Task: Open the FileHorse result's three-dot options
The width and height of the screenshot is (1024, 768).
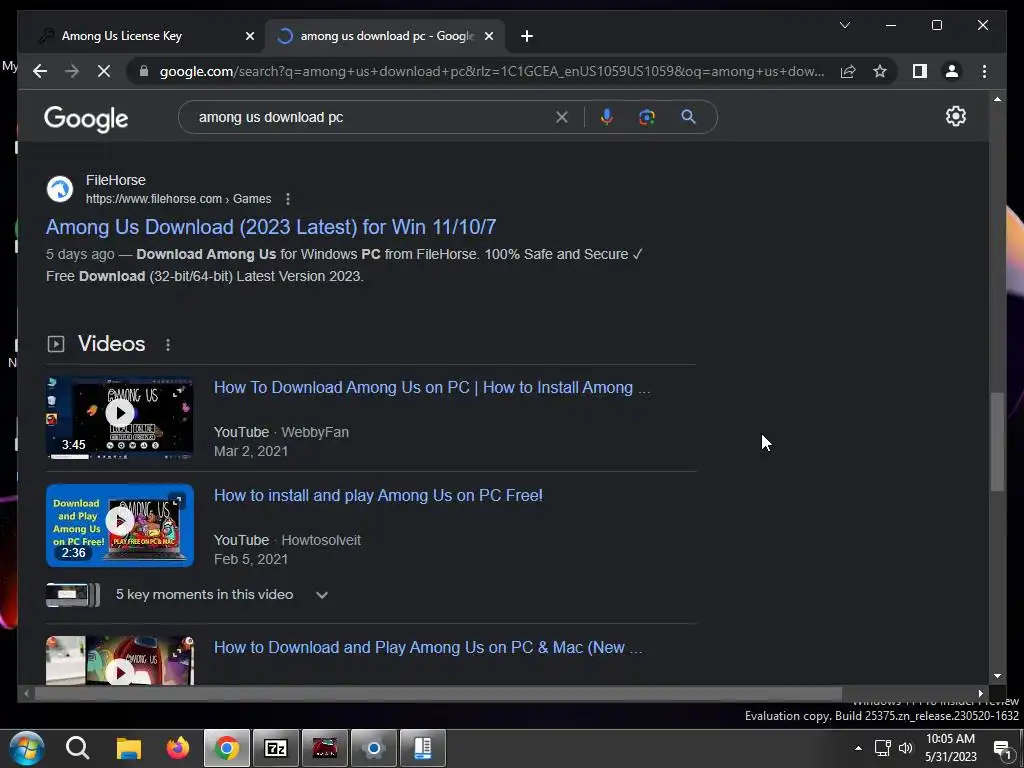Action: (x=288, y=199)
